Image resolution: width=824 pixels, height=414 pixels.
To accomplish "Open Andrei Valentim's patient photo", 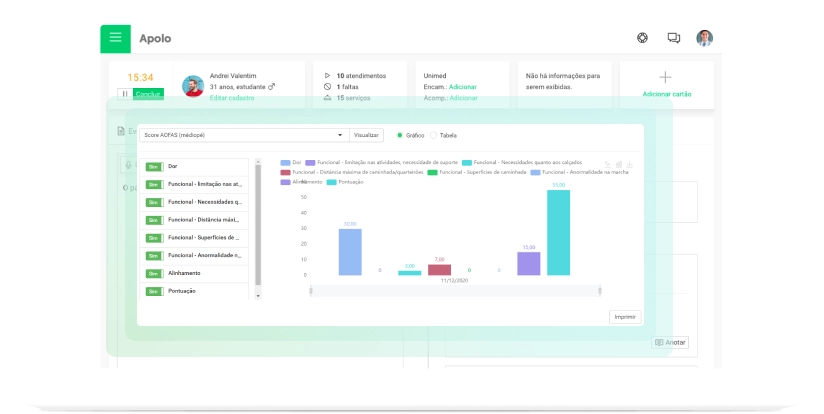I will [193, 86].
